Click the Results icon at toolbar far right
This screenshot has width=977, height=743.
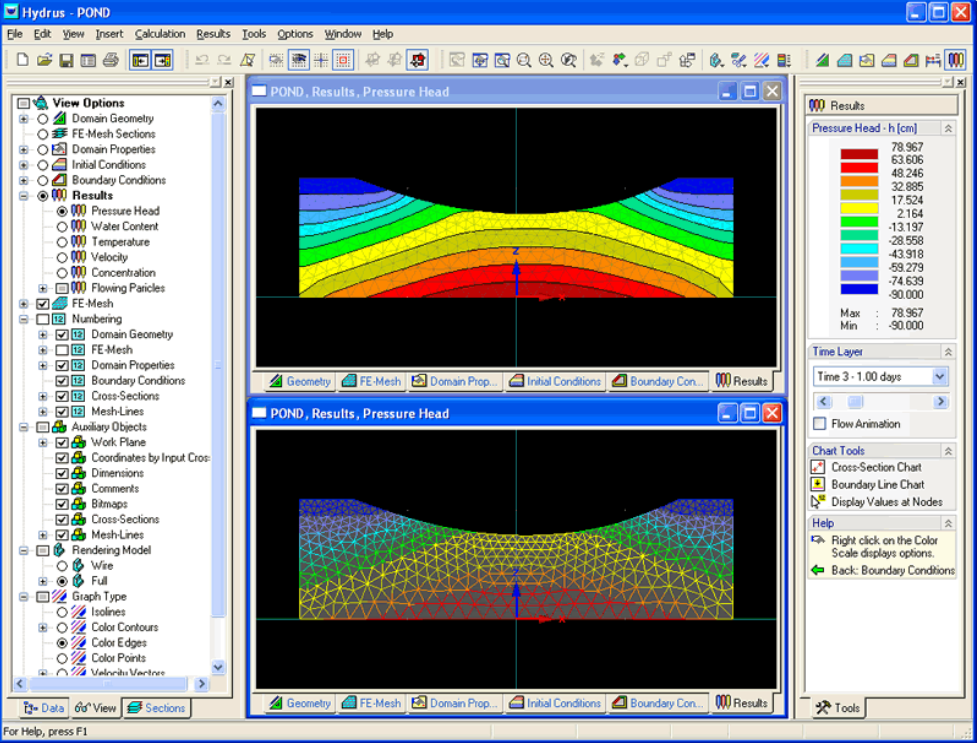955,60
